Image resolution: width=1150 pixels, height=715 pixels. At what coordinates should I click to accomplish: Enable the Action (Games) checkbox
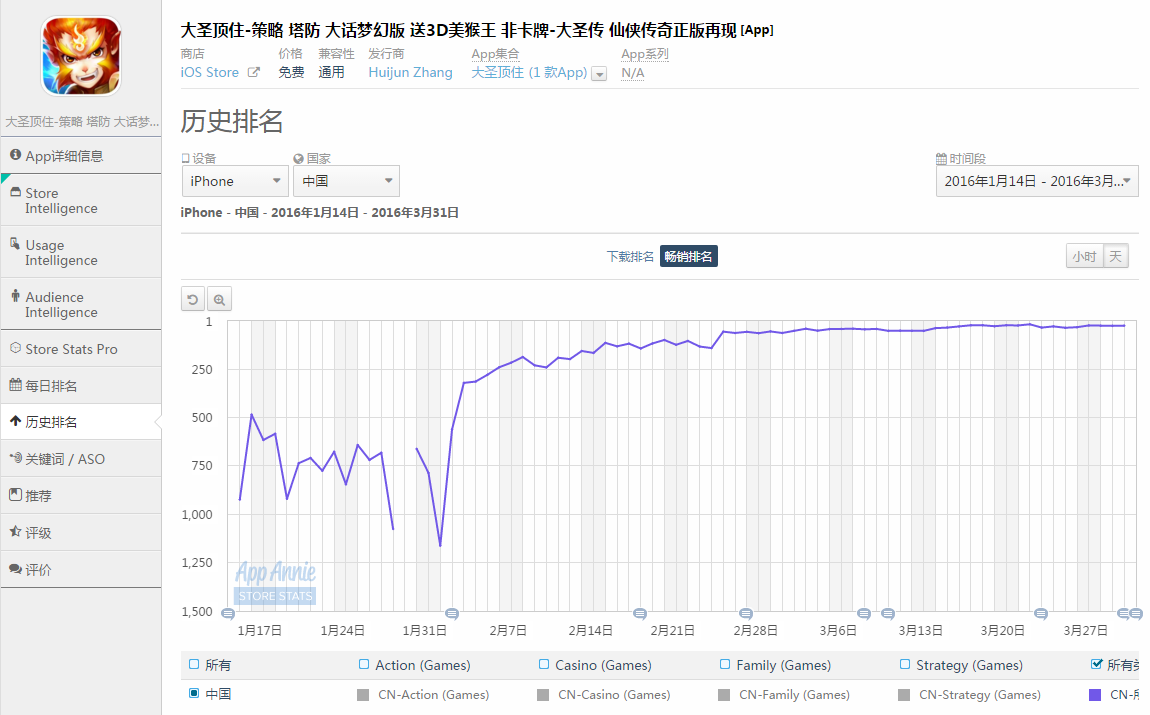click(364, 664)
